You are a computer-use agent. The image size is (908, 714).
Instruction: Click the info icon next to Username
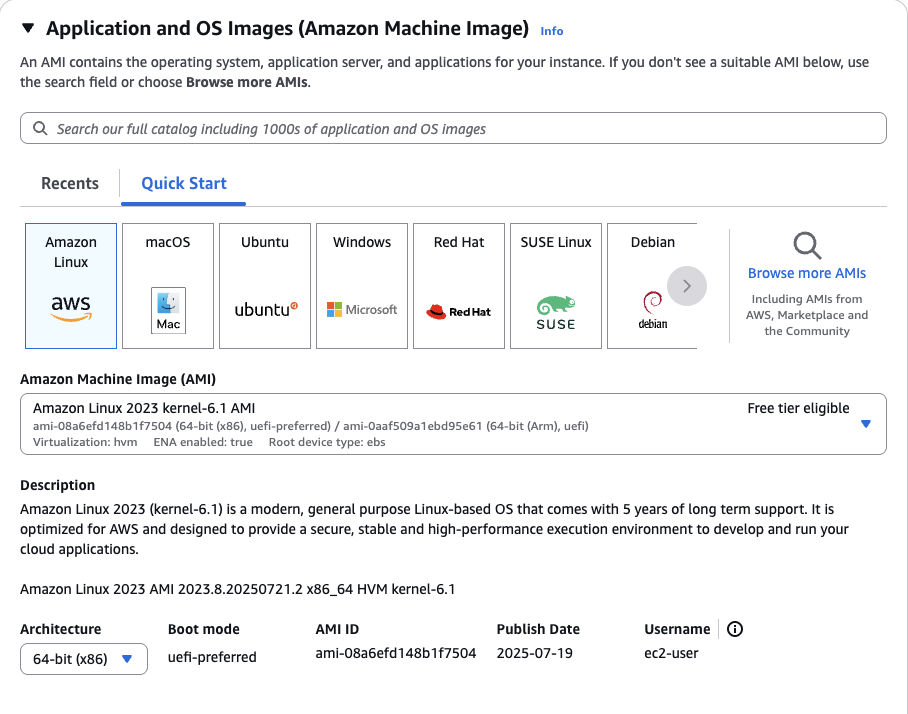click(x=735, y=629)
